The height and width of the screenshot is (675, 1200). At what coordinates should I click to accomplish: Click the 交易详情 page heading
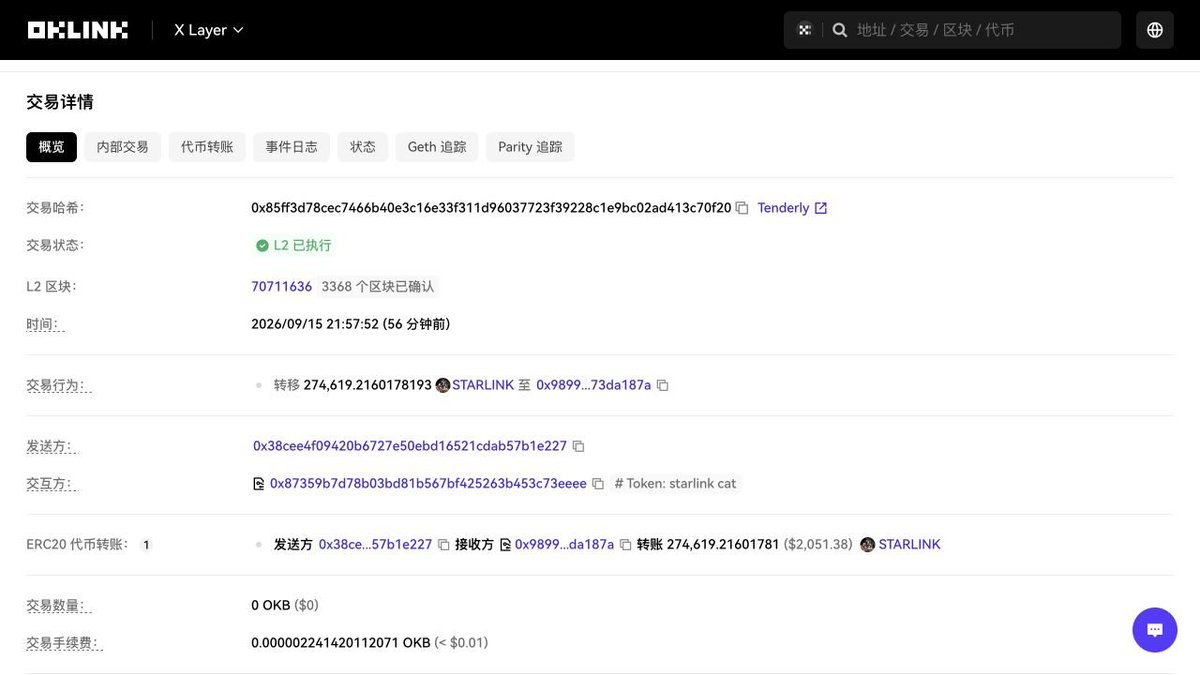[x=60, y=102]
